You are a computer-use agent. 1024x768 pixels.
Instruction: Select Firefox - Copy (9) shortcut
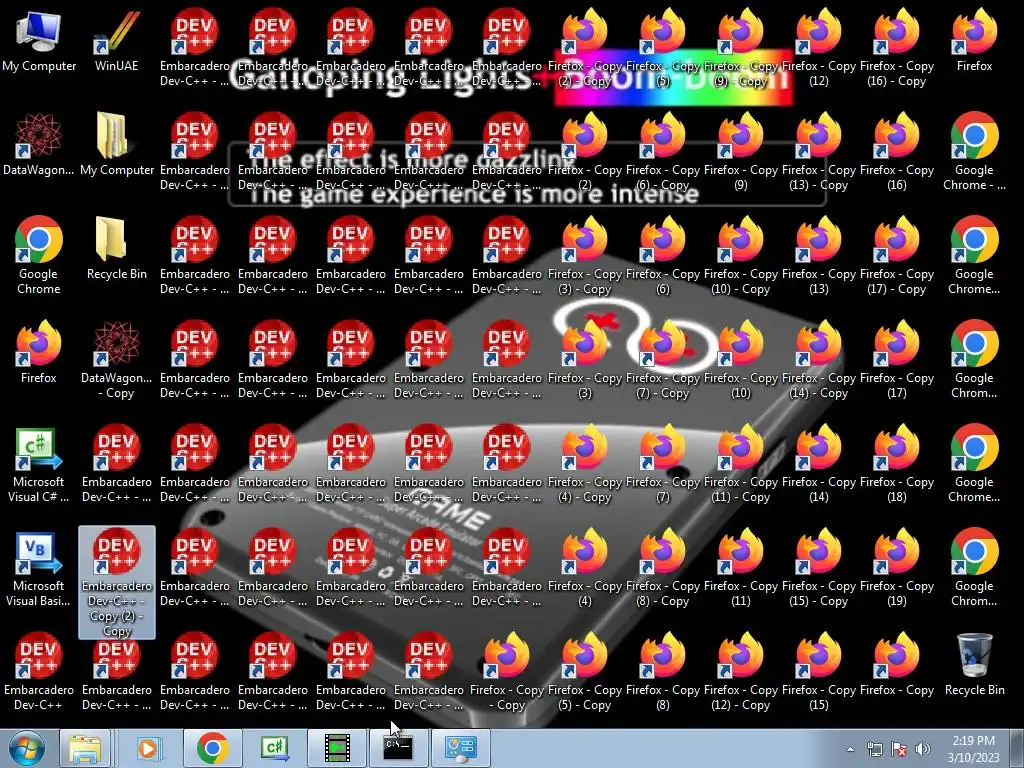741,152
